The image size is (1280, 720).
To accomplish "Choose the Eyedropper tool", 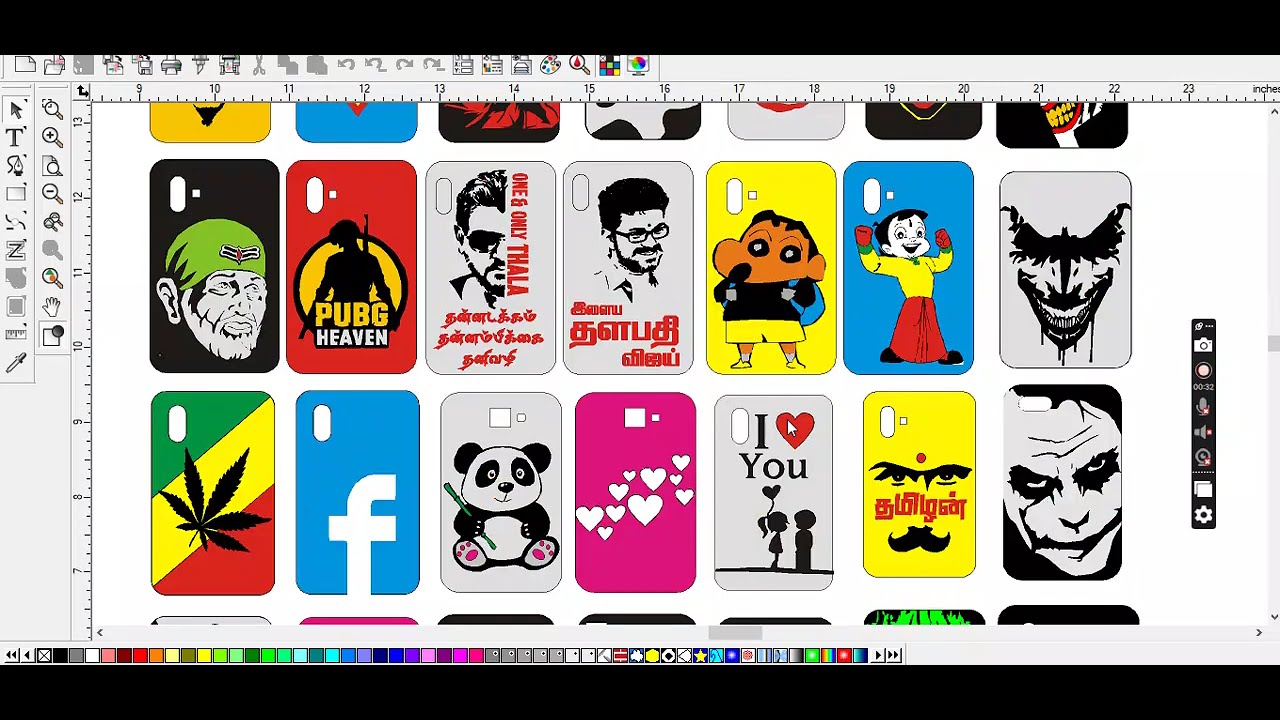I will (x=16, y=361).
